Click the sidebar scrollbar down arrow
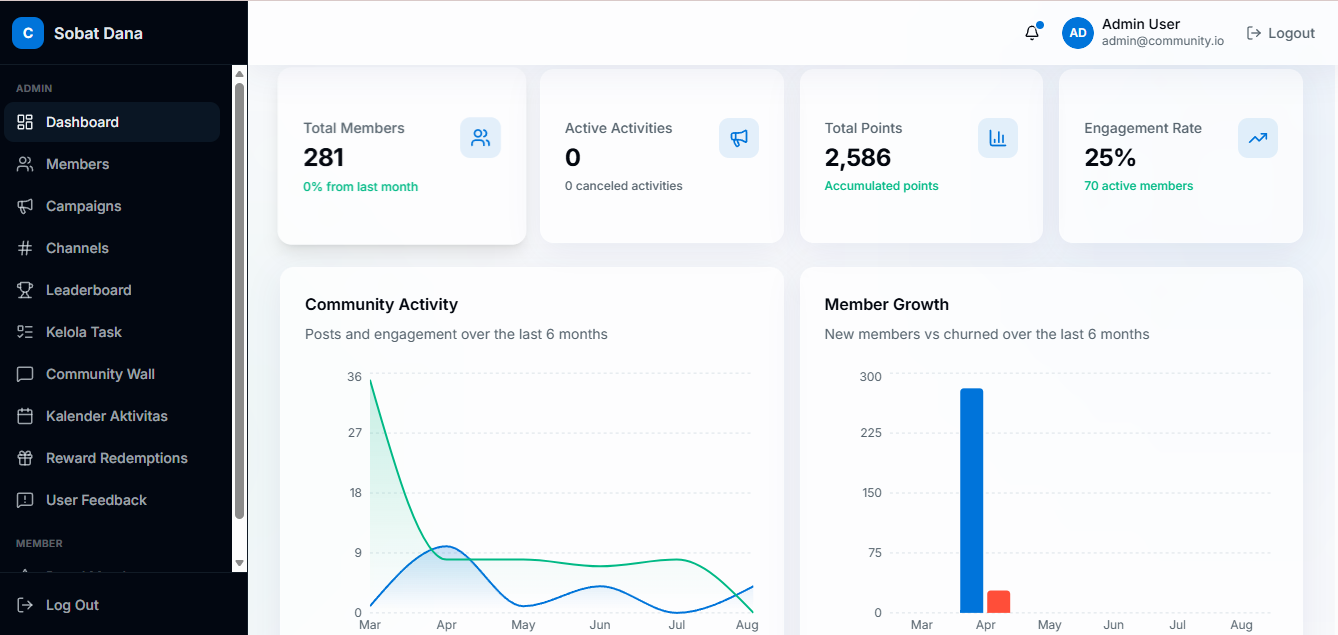1338x635 pixels. pos(239,564)
